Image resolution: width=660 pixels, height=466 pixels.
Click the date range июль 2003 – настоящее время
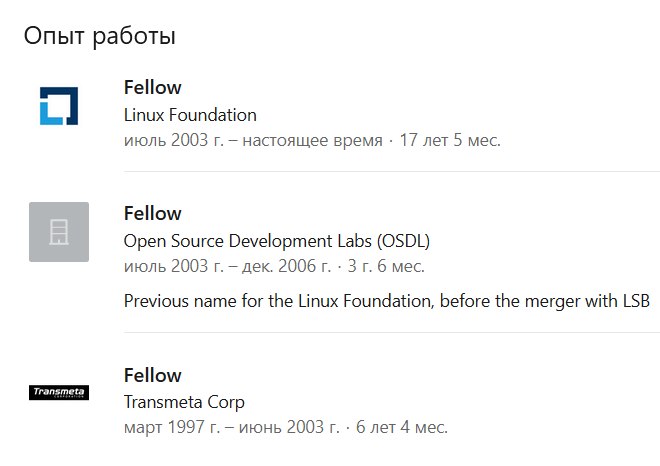point(253,140)
